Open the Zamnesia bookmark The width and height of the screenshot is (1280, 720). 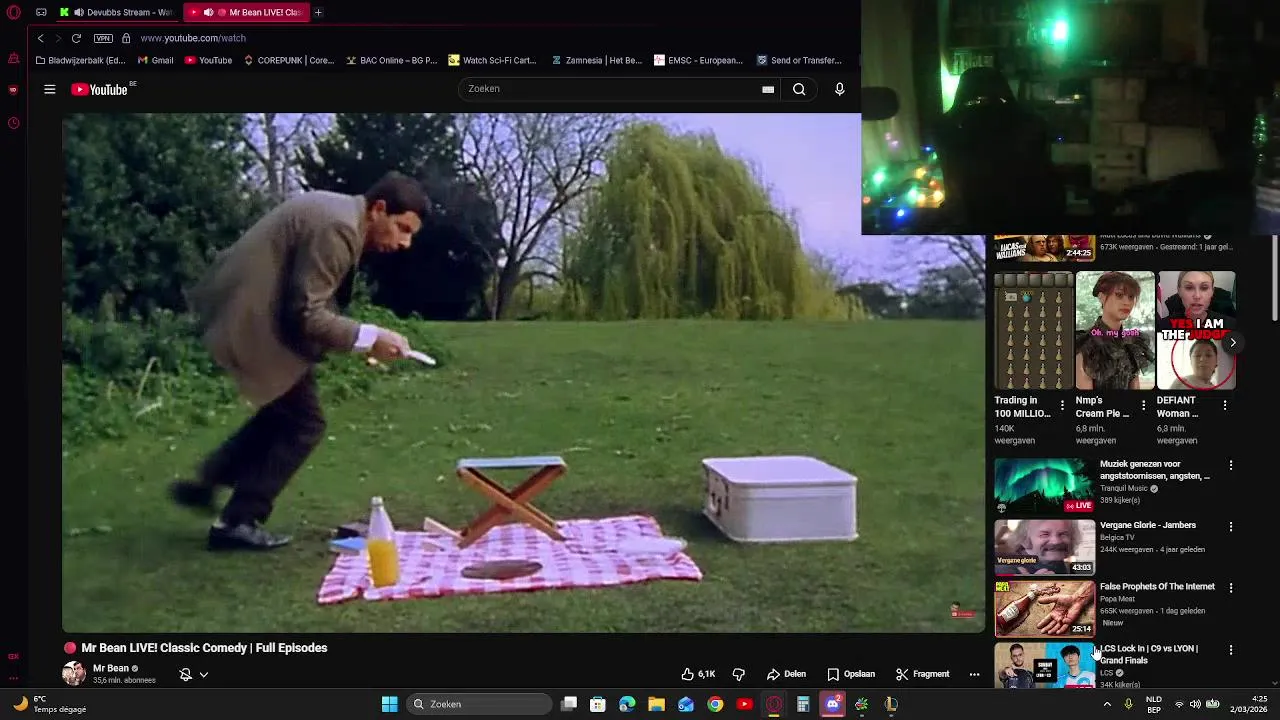pos(596,60)
